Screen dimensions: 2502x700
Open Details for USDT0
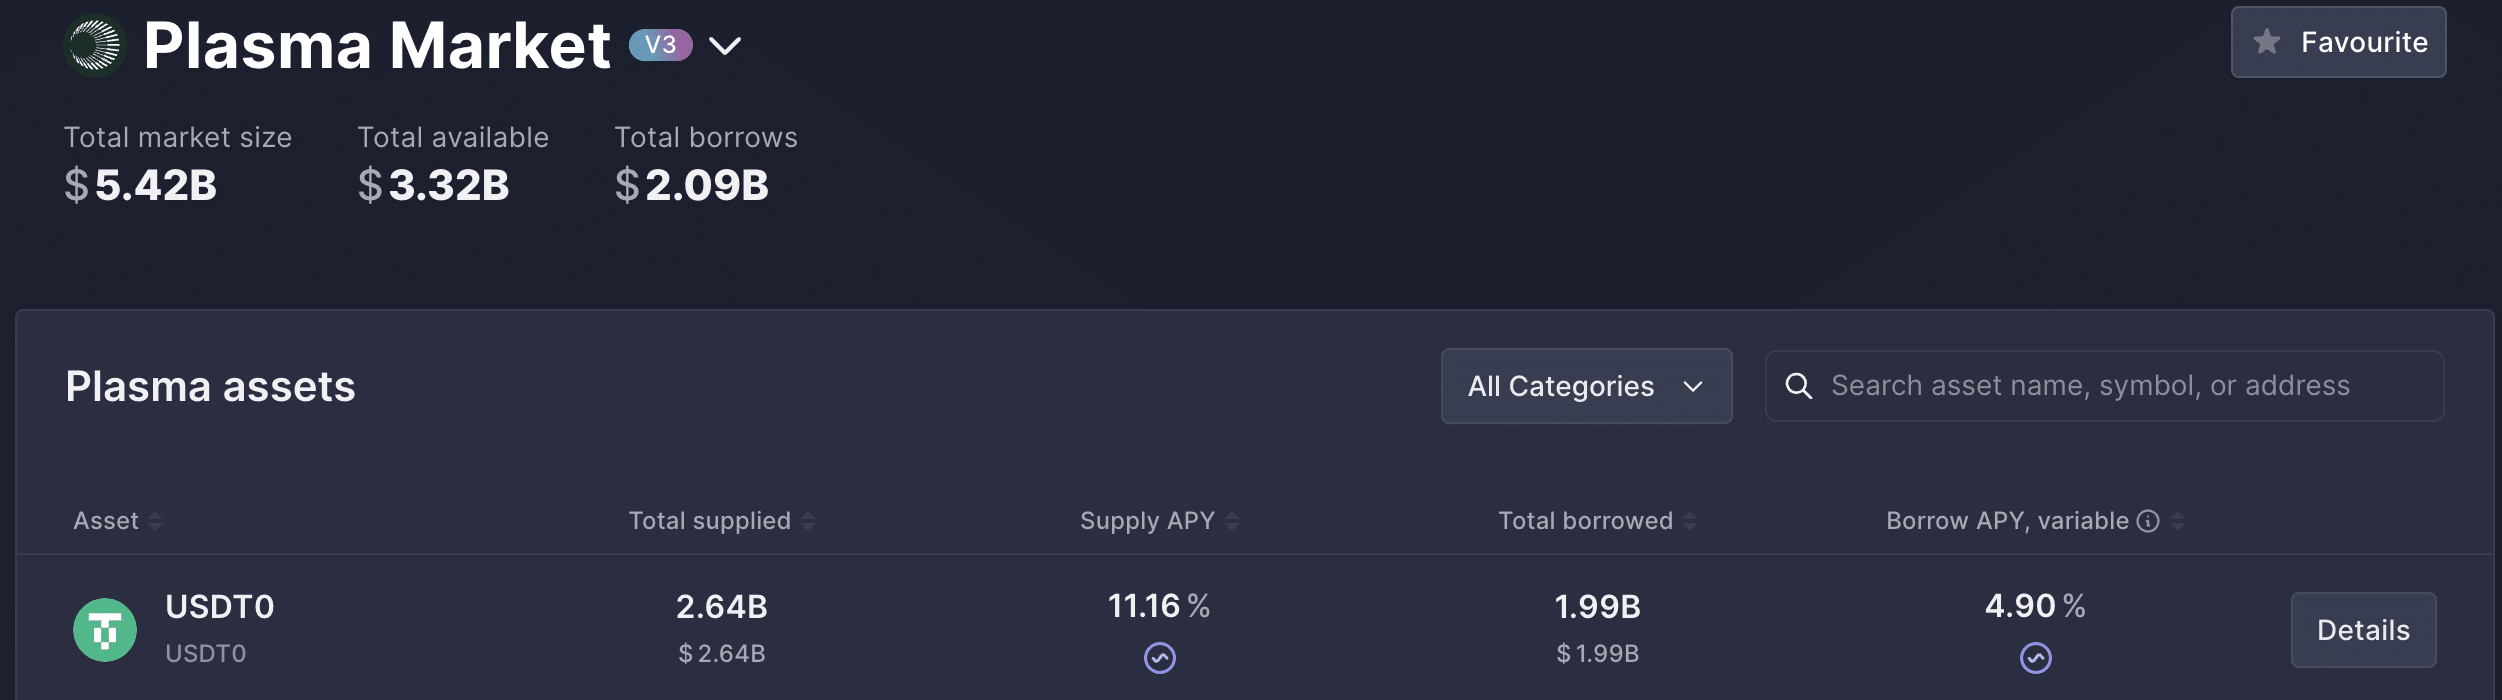coord(2362,630)
